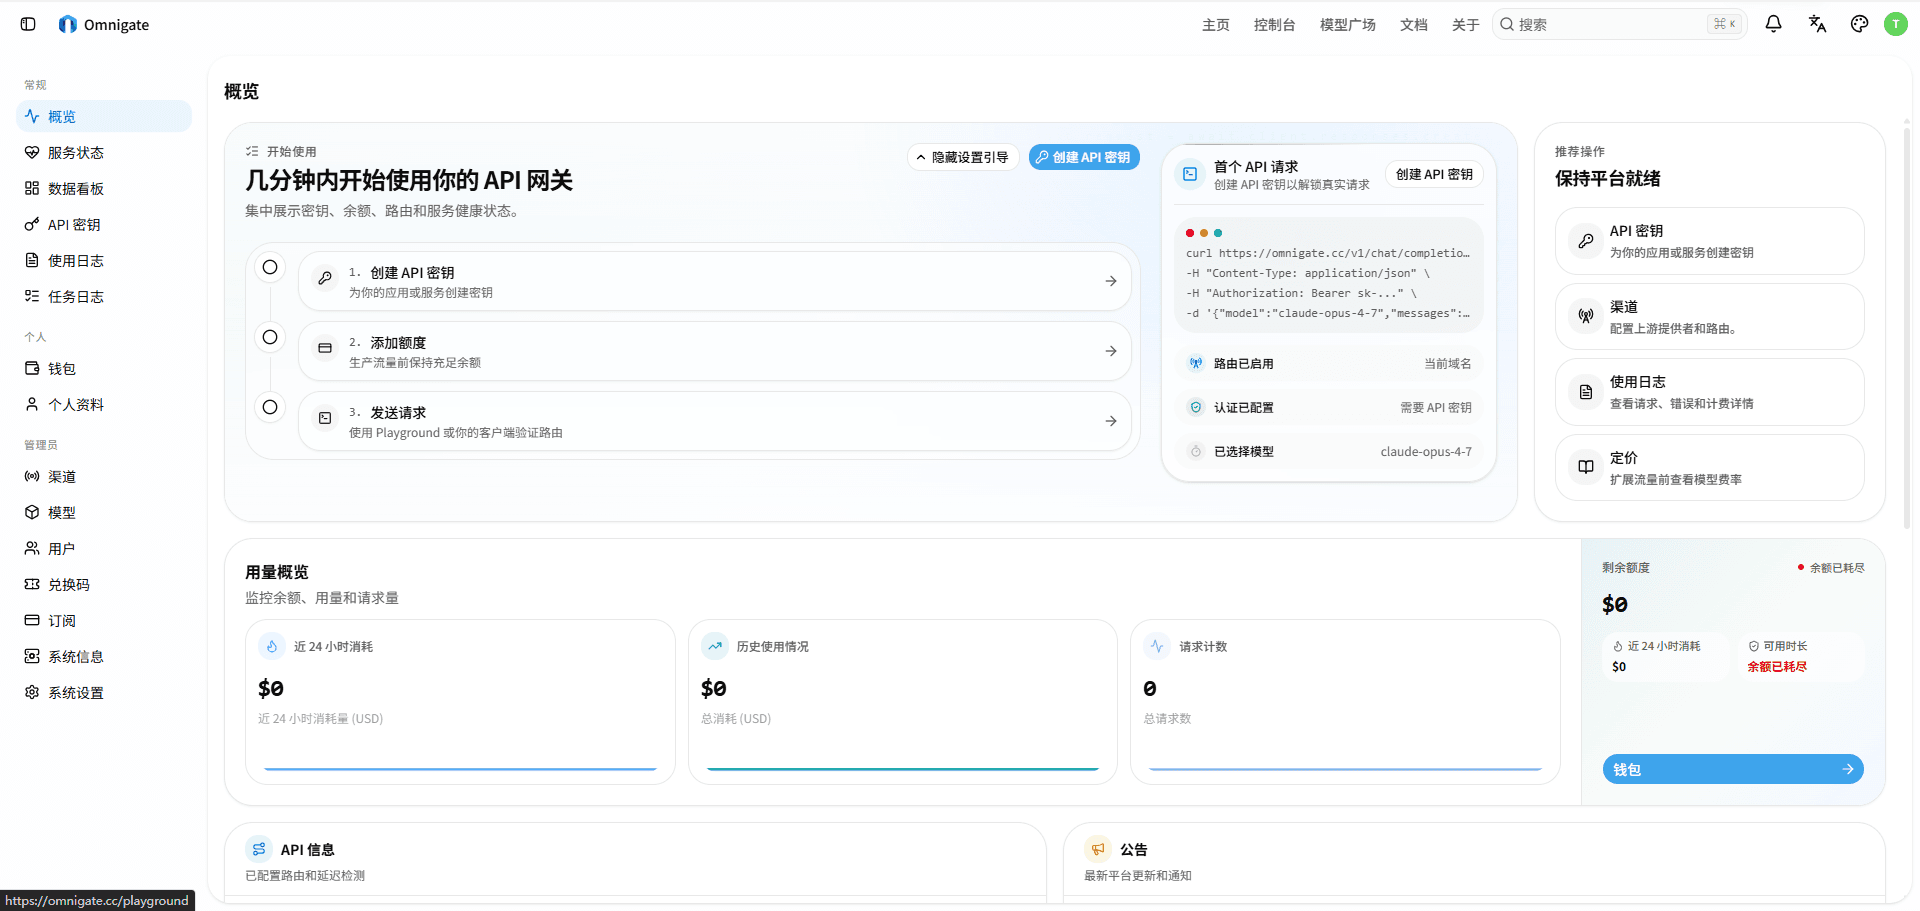Open 控制台 in top navigation
This screenshot has width=1920, height=911.
coord(1275,25)
